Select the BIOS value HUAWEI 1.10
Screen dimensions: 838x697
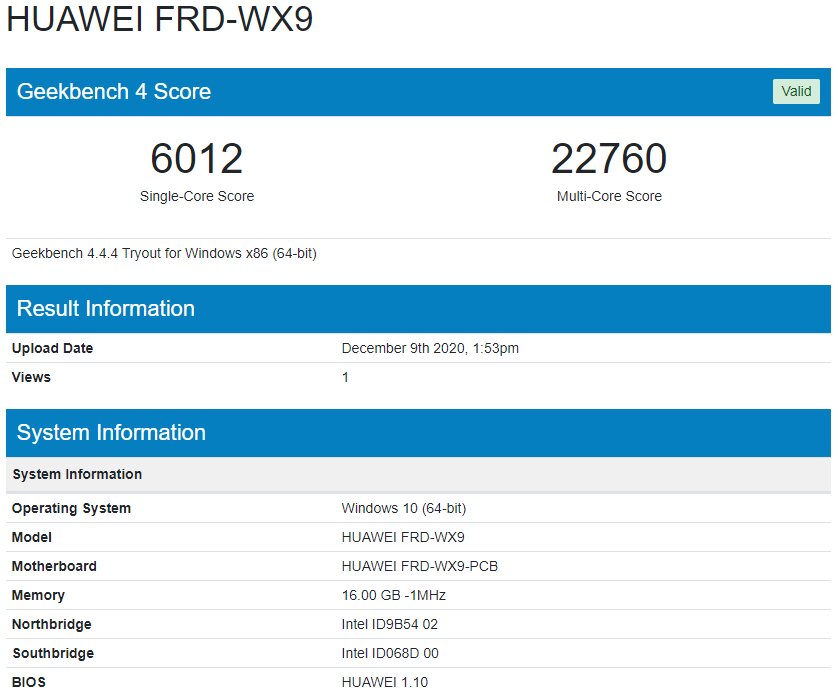[x=385, y=682]
